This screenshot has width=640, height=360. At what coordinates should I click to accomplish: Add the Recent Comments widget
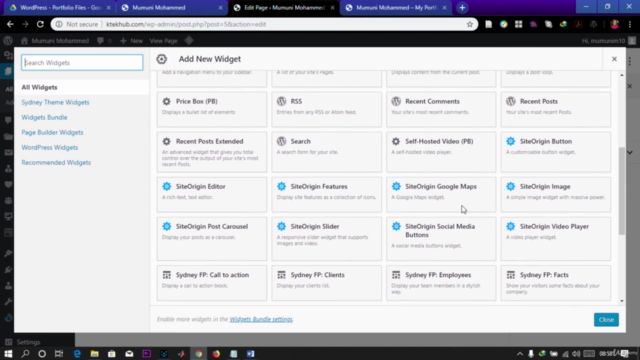[x=441, y=109]
